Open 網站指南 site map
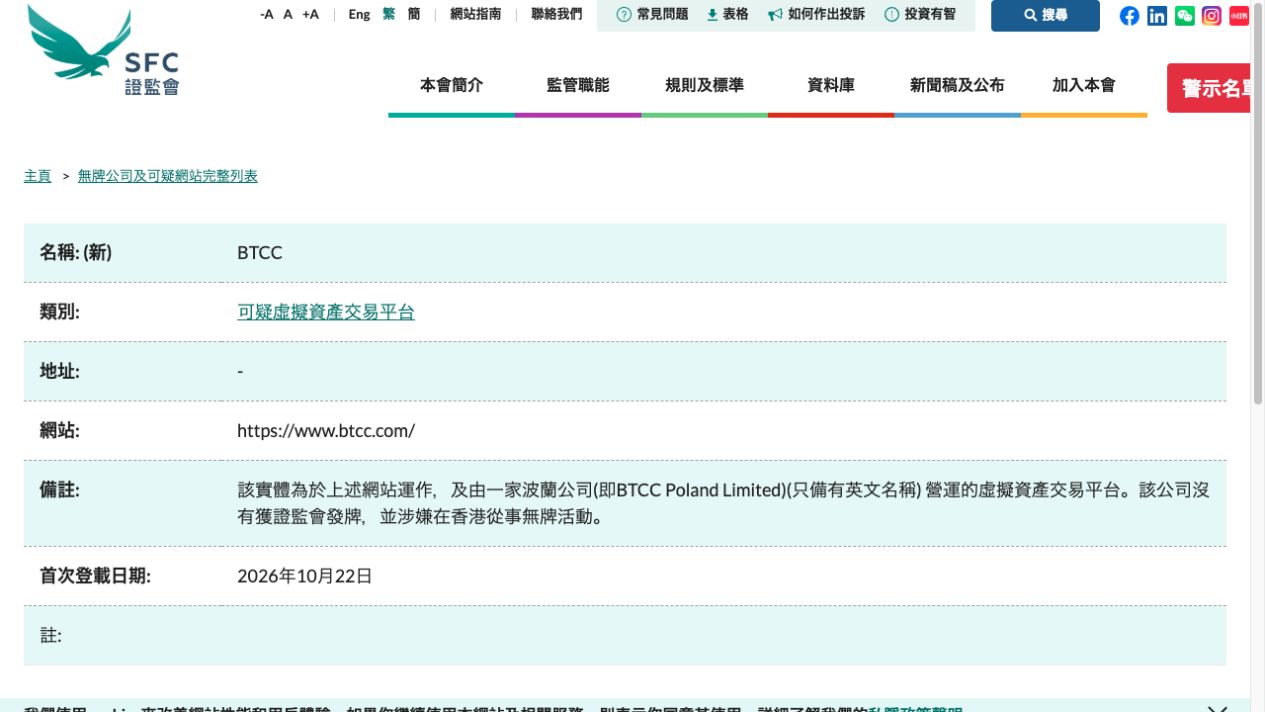Screen dimensions: 1265x712 click(x=476, y=14)
